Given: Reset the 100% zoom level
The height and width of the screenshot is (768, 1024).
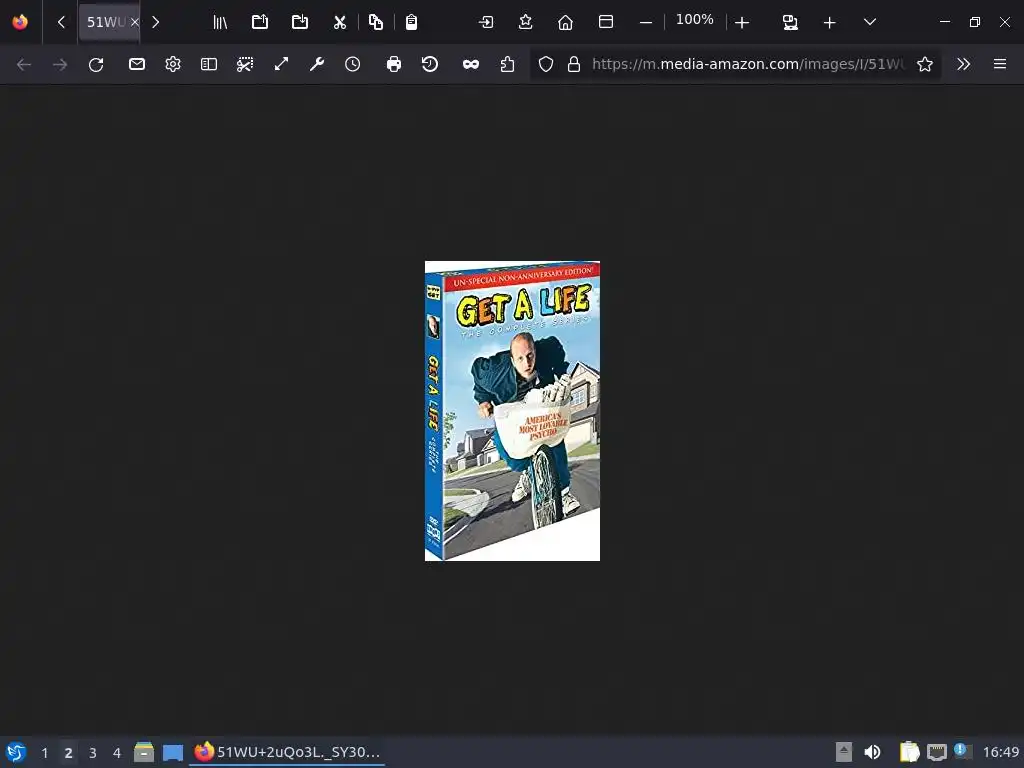Looking at the screenshot, I should (x=695, y=20).
